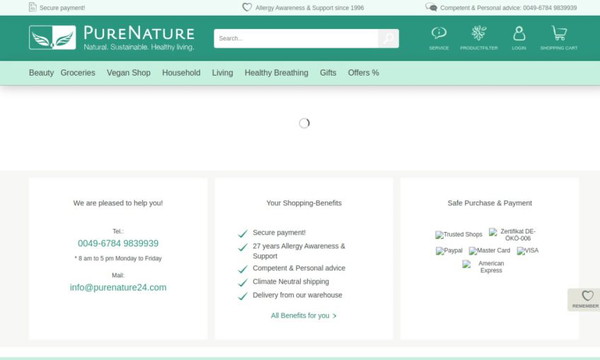Open the Healthy Breathing menu
The width and height of the screenshot is (600, 360).
tap(276, 73)
